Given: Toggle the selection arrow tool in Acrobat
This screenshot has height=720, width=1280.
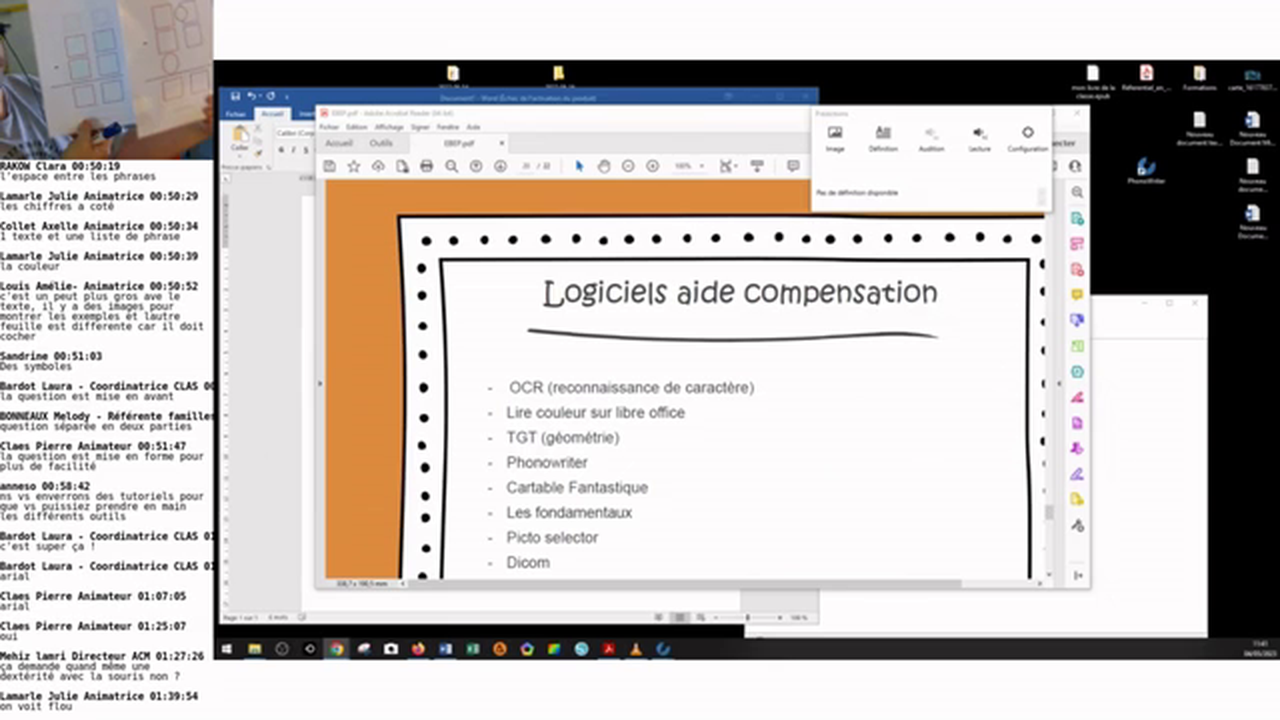Looking at the screenshot, I should (x=578, y=166).
